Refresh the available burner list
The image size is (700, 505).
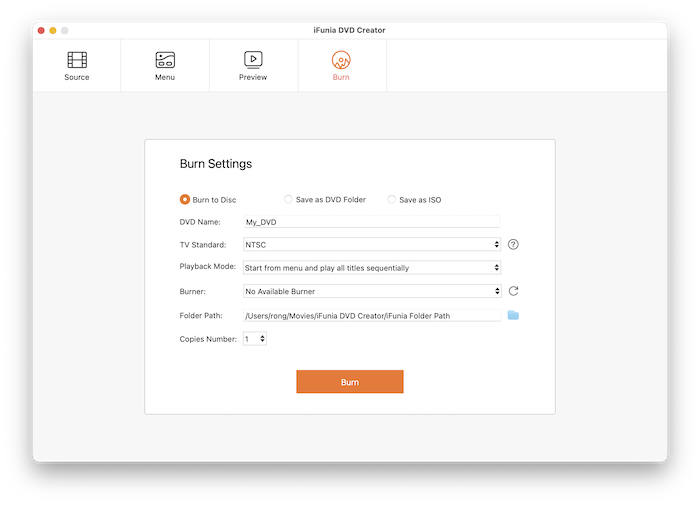tap(513, 291)
